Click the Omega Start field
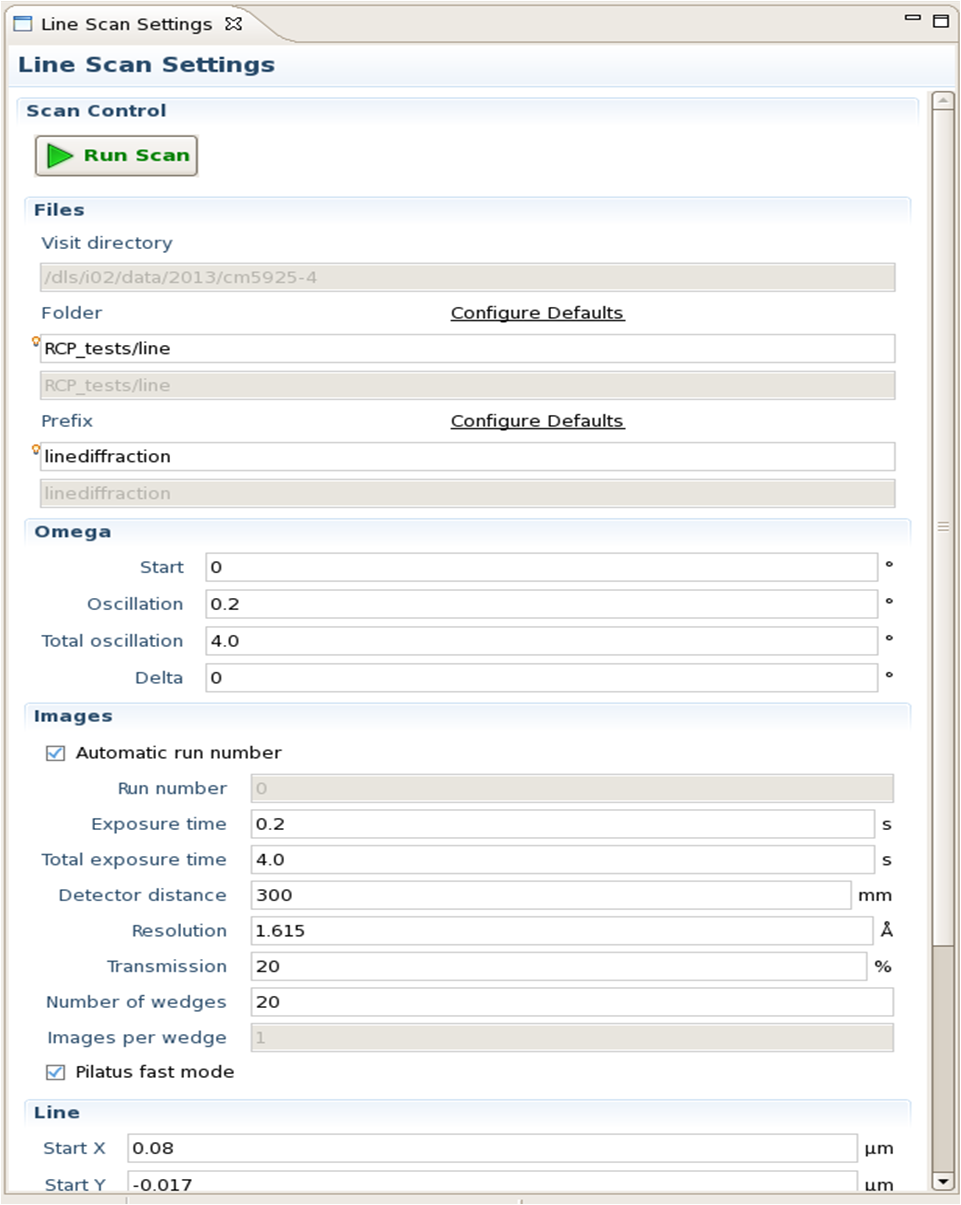The image size is (961, 1205). point(542,567)
